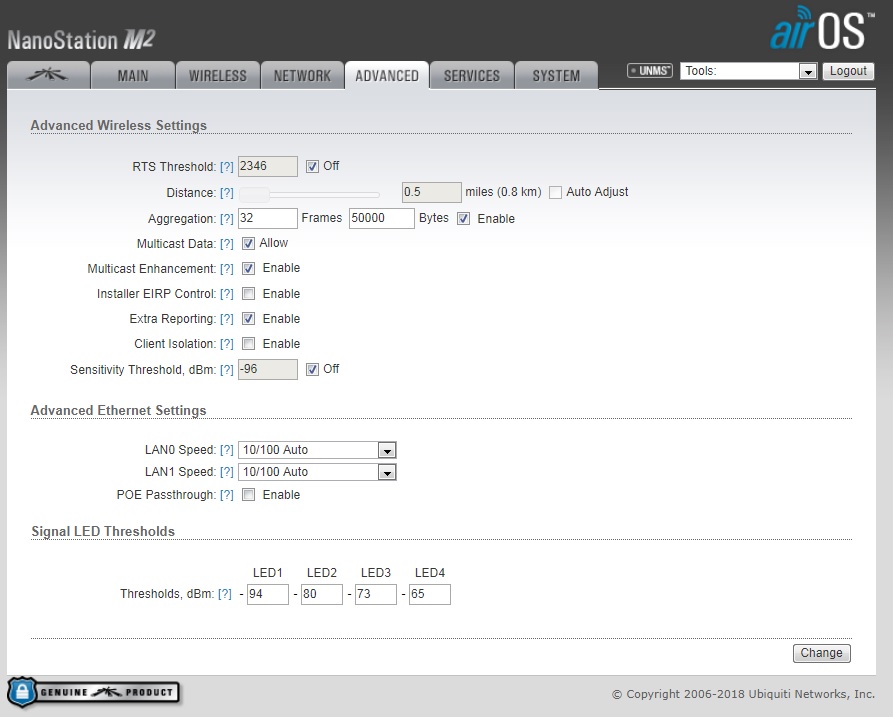Click the UNMS status badge
Image resolution: width=893 pixels, height=717 pixels.
(x=650, y=71)
